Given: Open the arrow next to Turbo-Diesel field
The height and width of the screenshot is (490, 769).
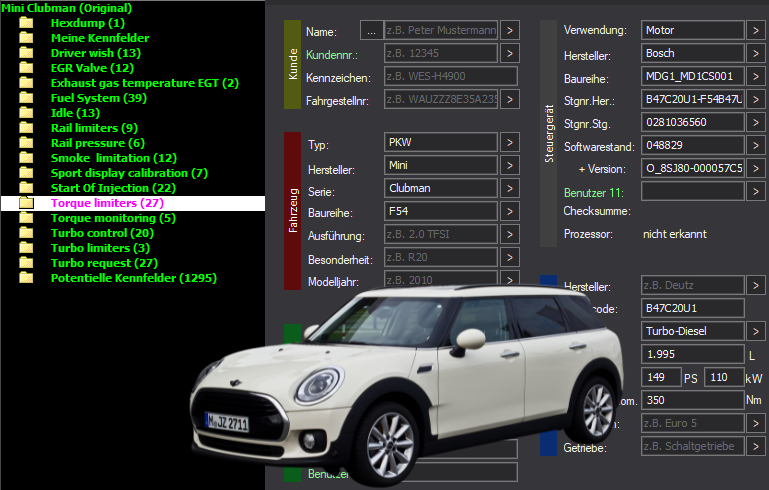Looking at the screenshot, I should click(756, 332).
